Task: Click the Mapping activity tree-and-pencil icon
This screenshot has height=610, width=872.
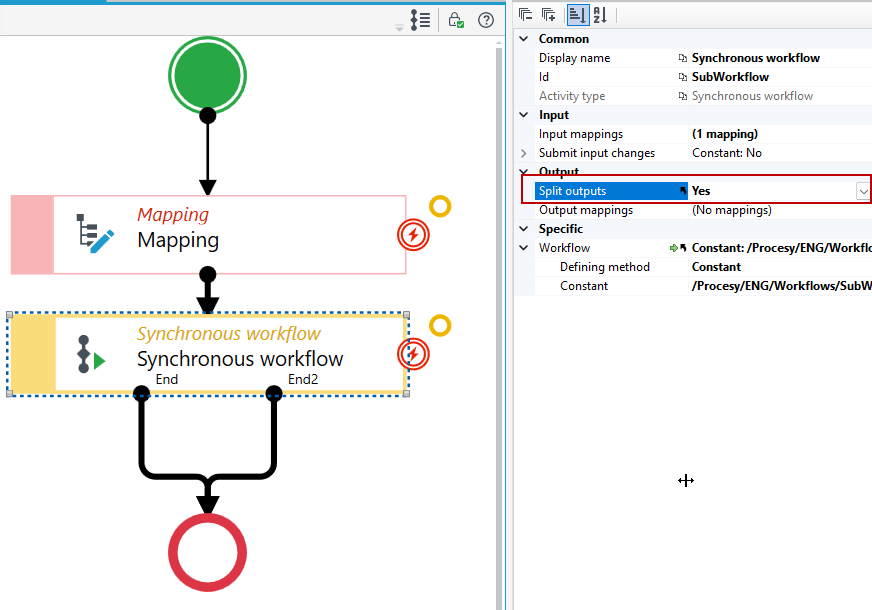Action: 95,234
